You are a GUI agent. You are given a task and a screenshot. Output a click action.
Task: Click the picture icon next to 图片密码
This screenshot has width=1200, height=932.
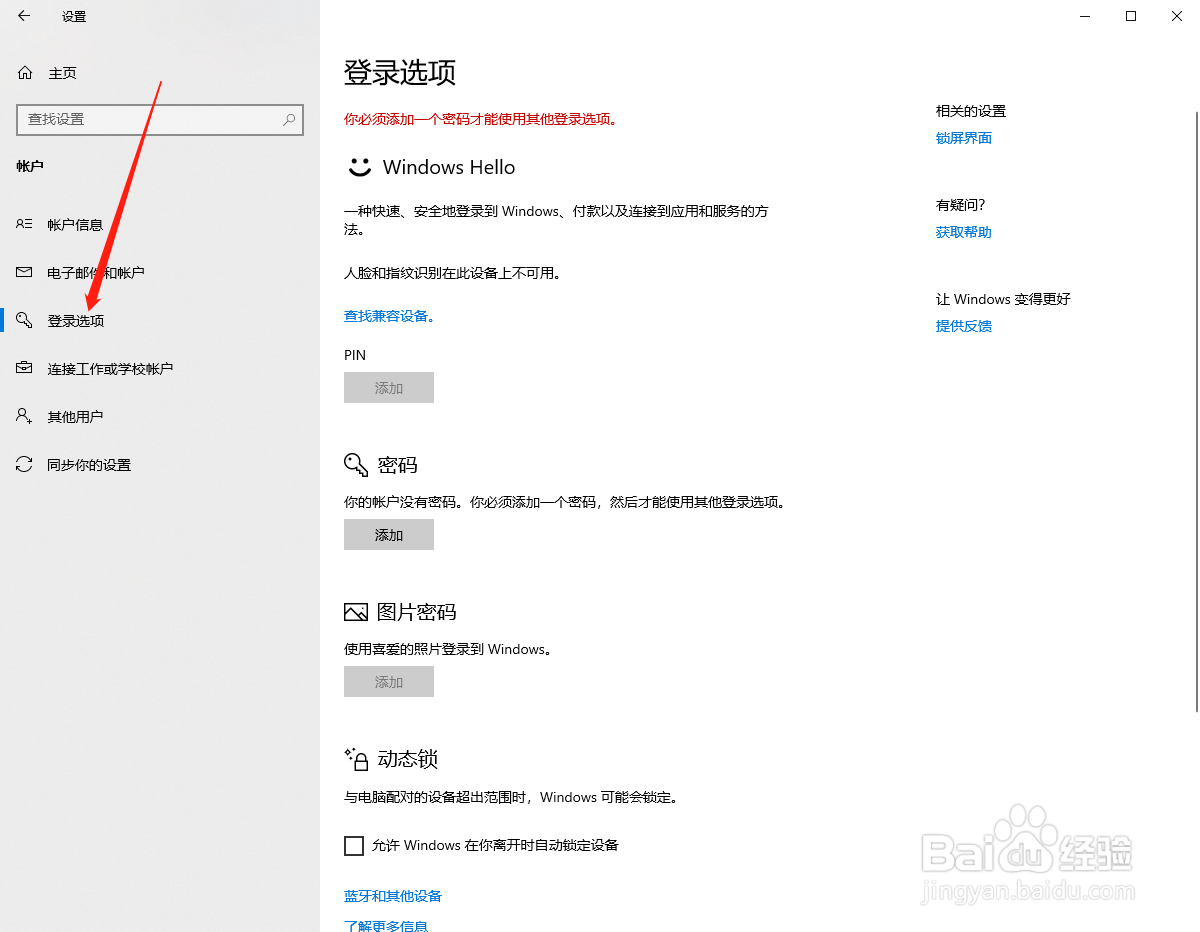pos(356,612)
